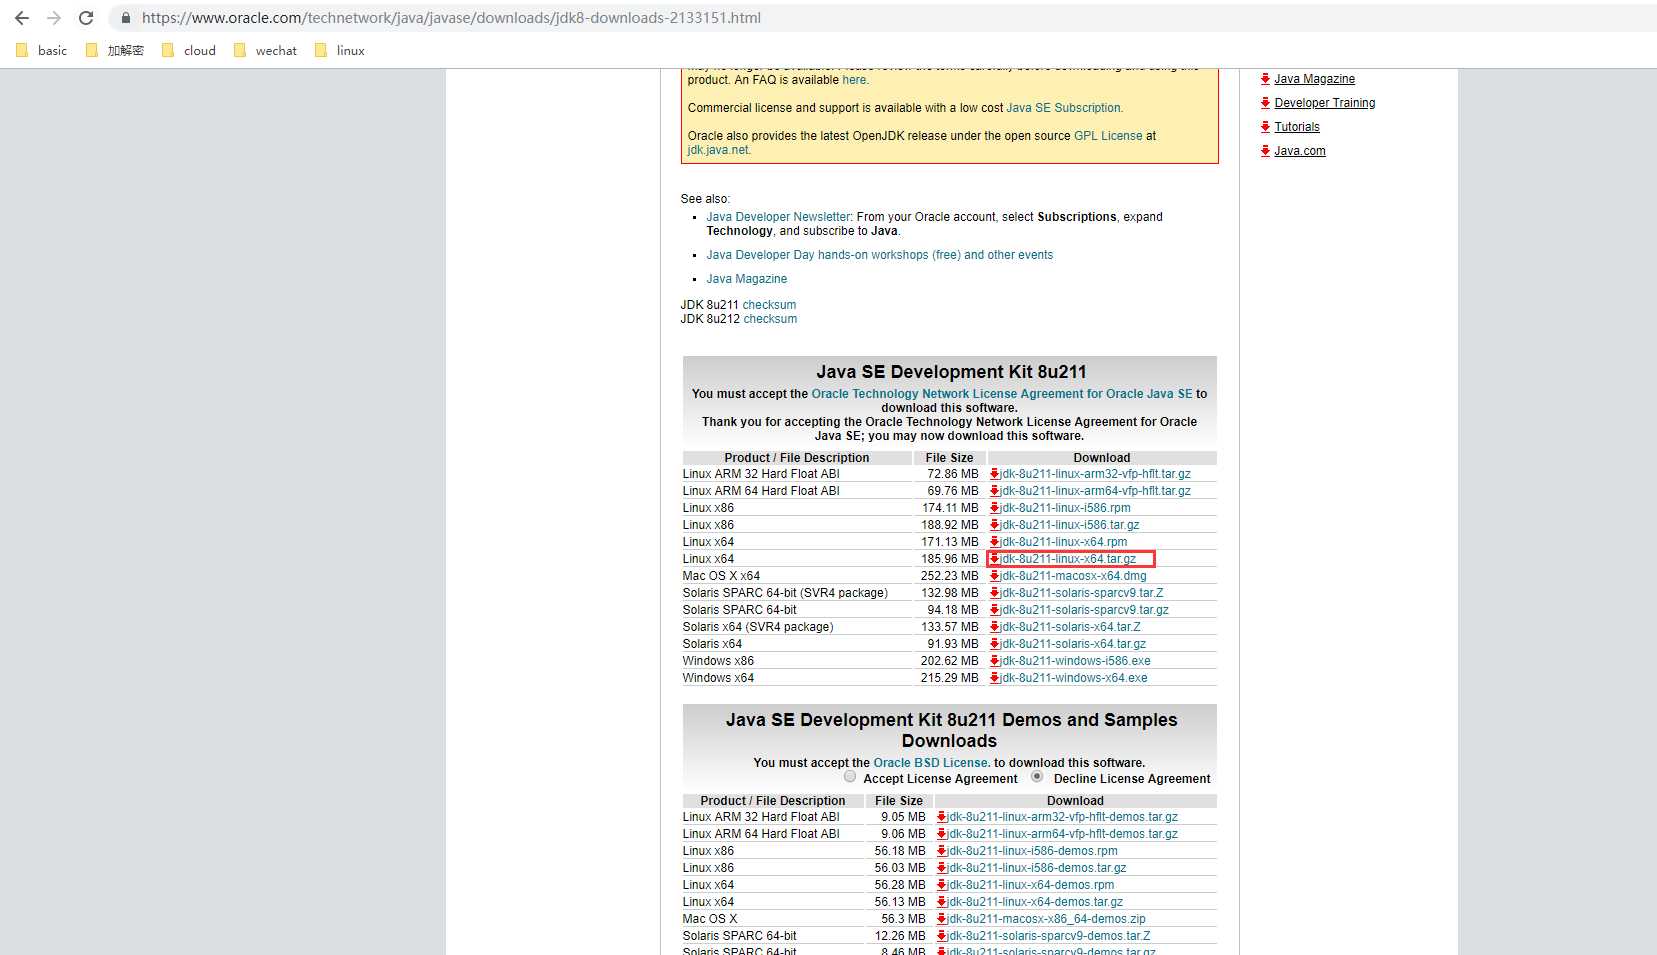Visit the jdk.java.net link

tap(719, 150)
